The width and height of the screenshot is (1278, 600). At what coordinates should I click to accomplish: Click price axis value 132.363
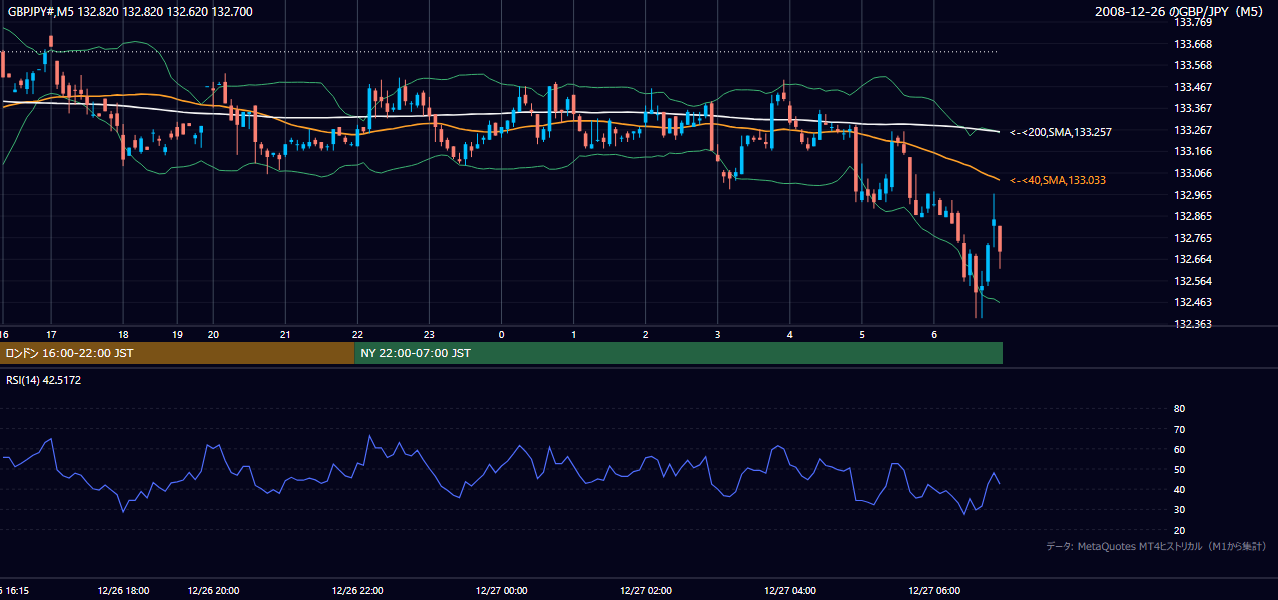1192,324
